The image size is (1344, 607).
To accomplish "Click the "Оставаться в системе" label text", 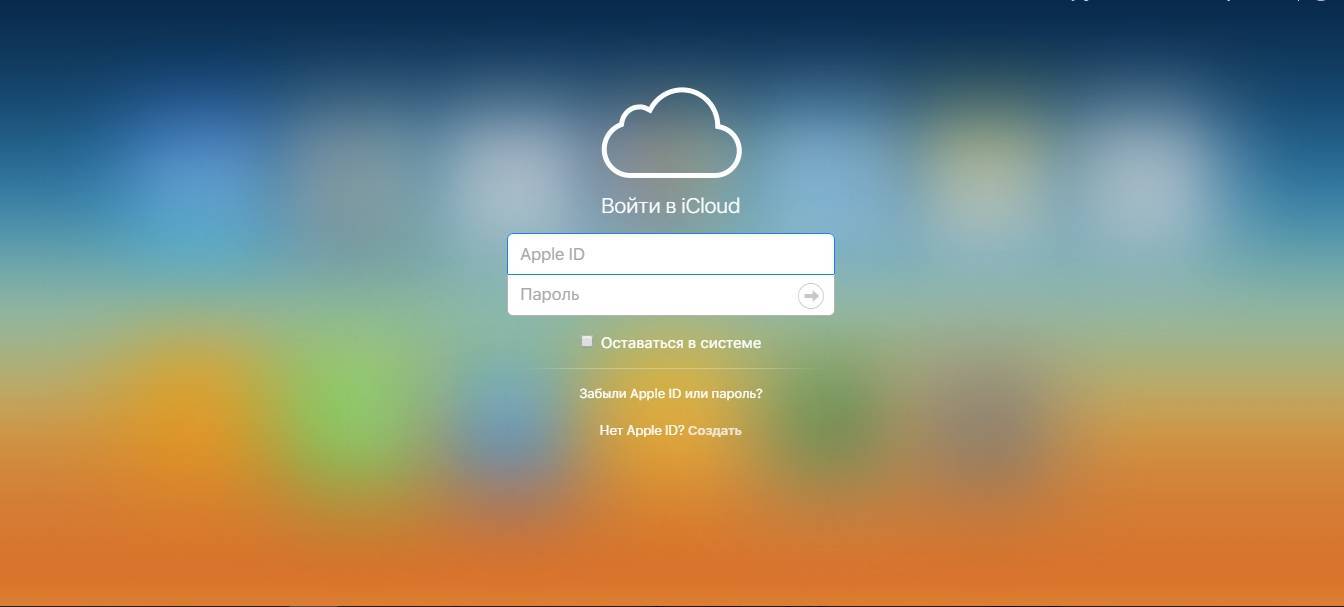I will [681, 343].
